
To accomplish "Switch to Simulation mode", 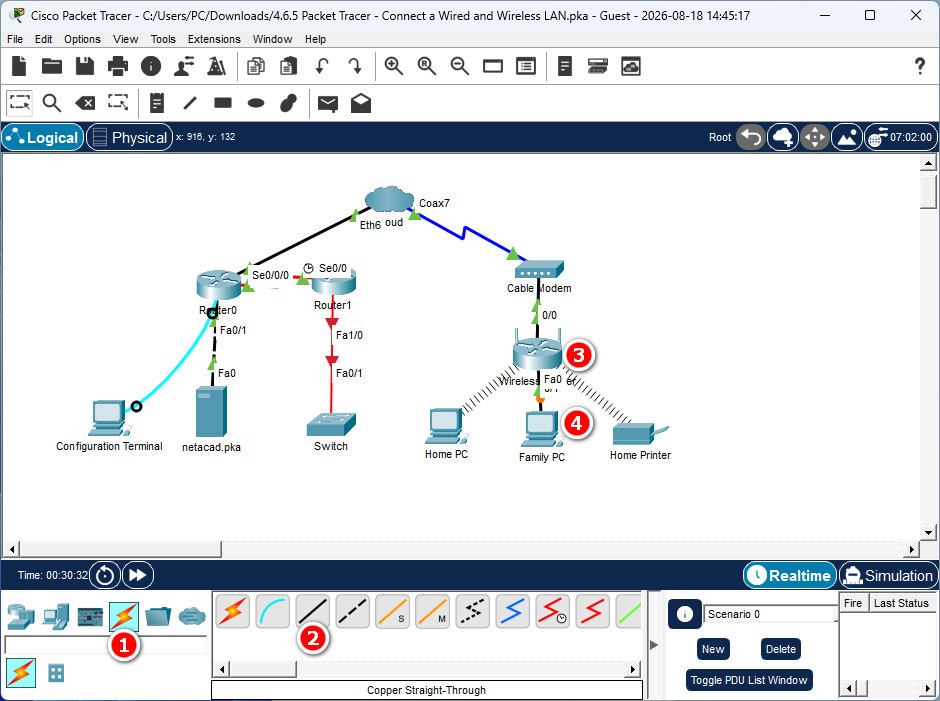I will [888, 576].
